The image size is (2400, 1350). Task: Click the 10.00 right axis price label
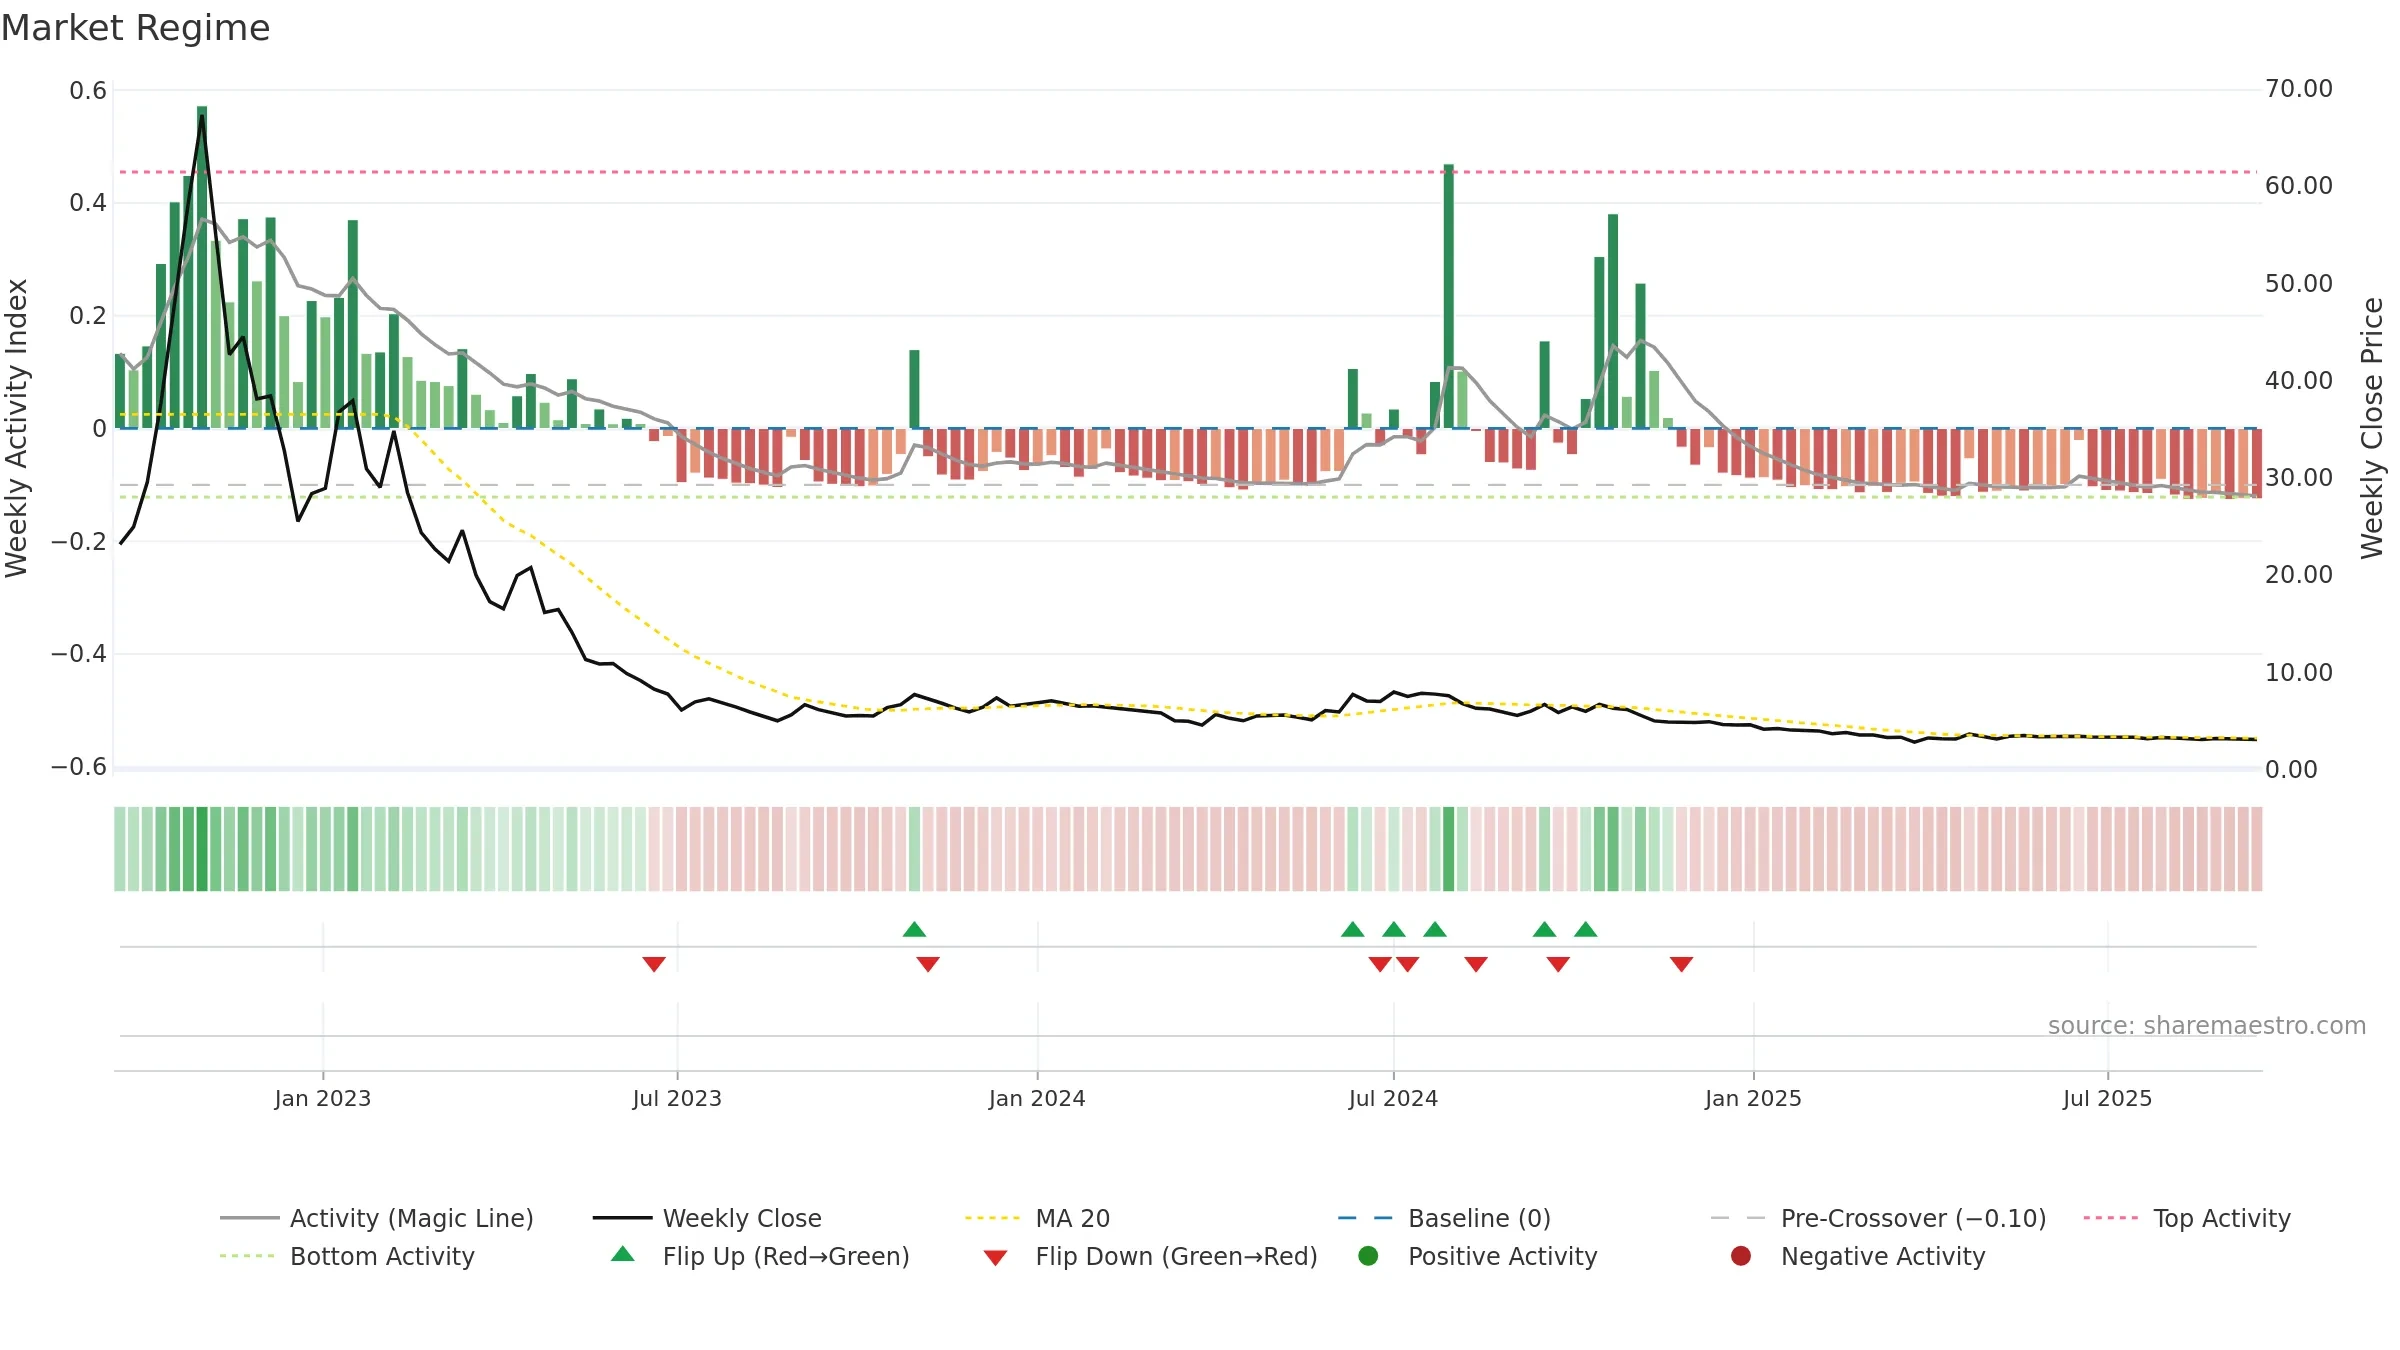point(2299,673)
